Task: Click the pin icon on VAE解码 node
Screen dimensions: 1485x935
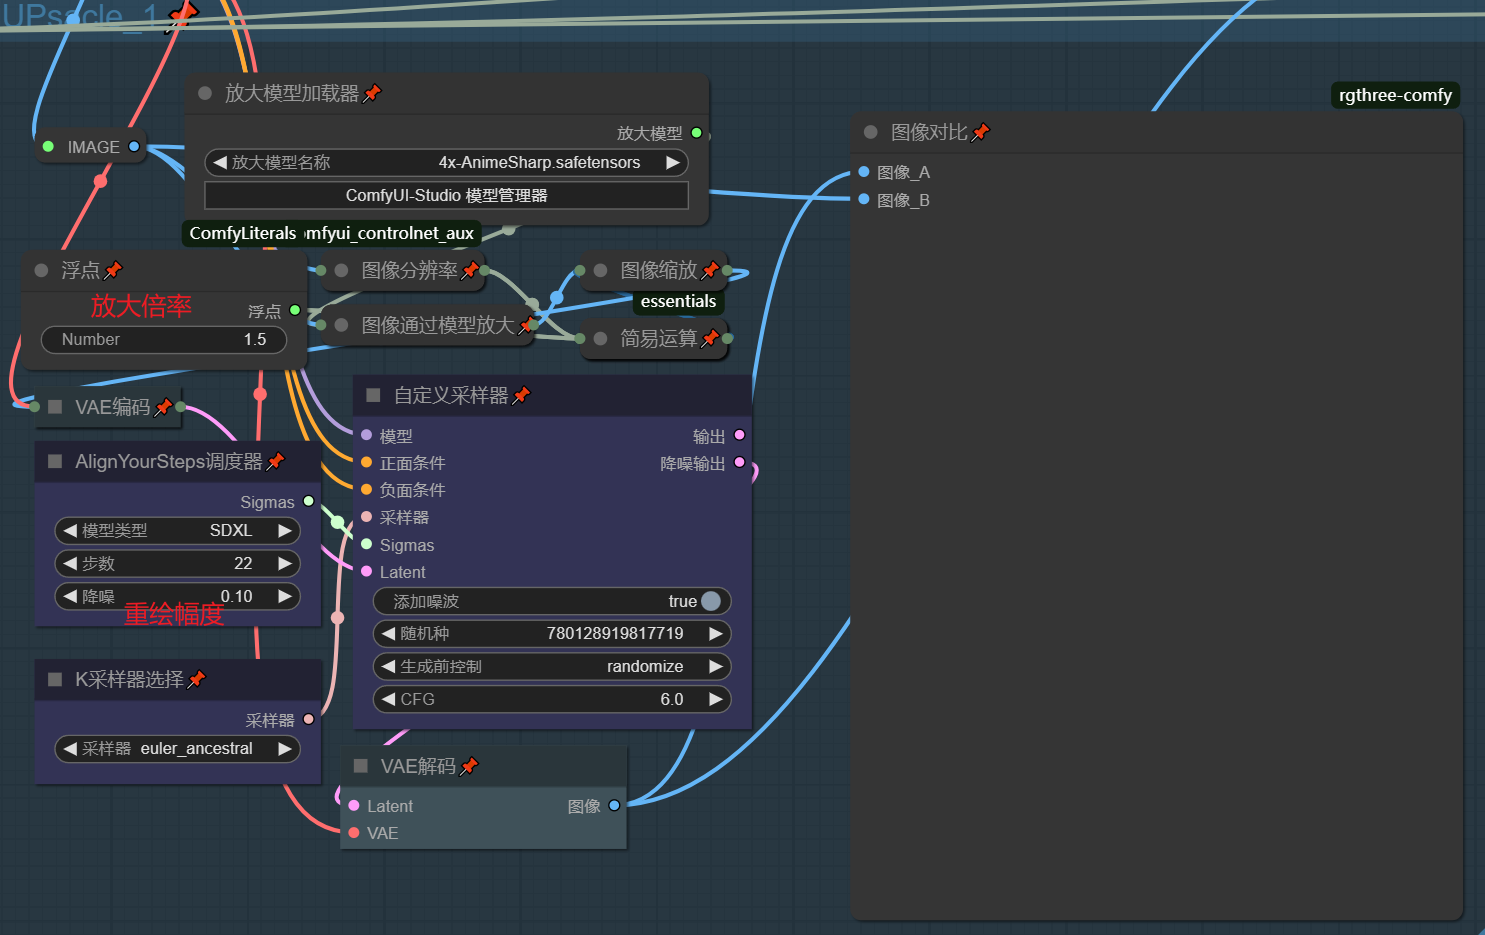Action: [469, 766]
